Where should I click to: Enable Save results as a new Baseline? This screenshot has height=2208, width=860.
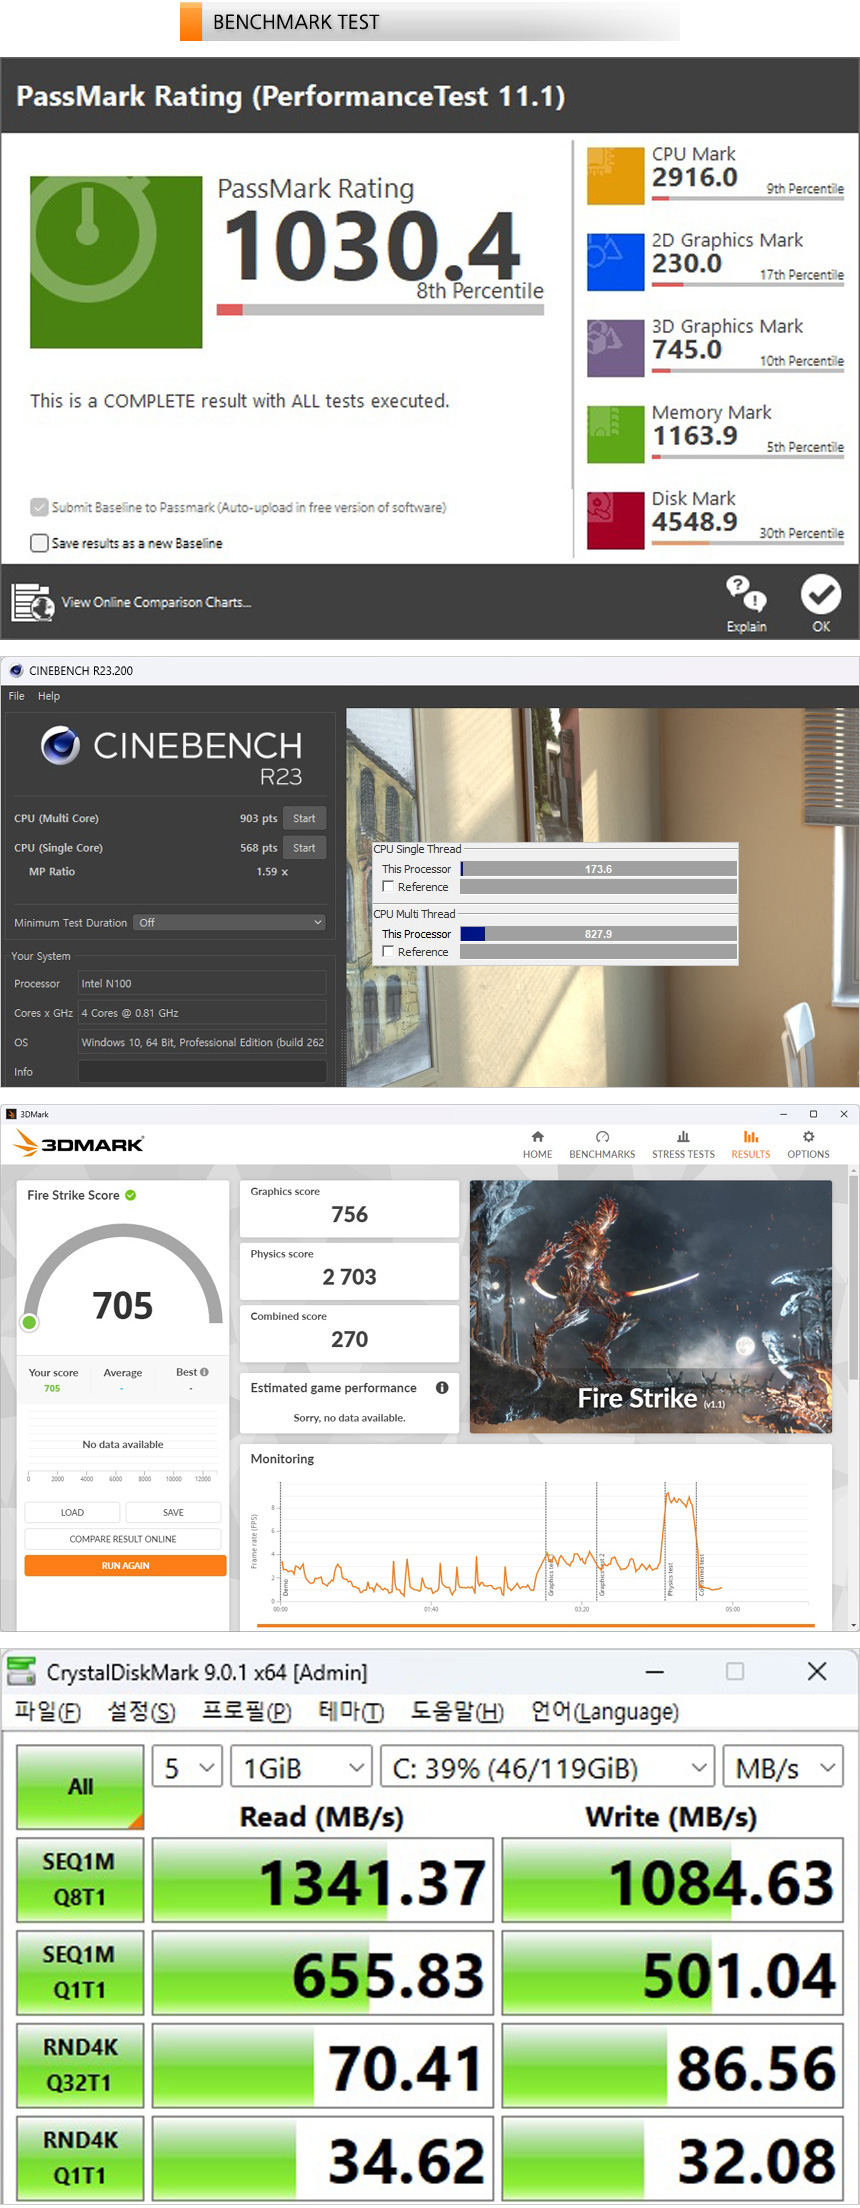(40, 543)
